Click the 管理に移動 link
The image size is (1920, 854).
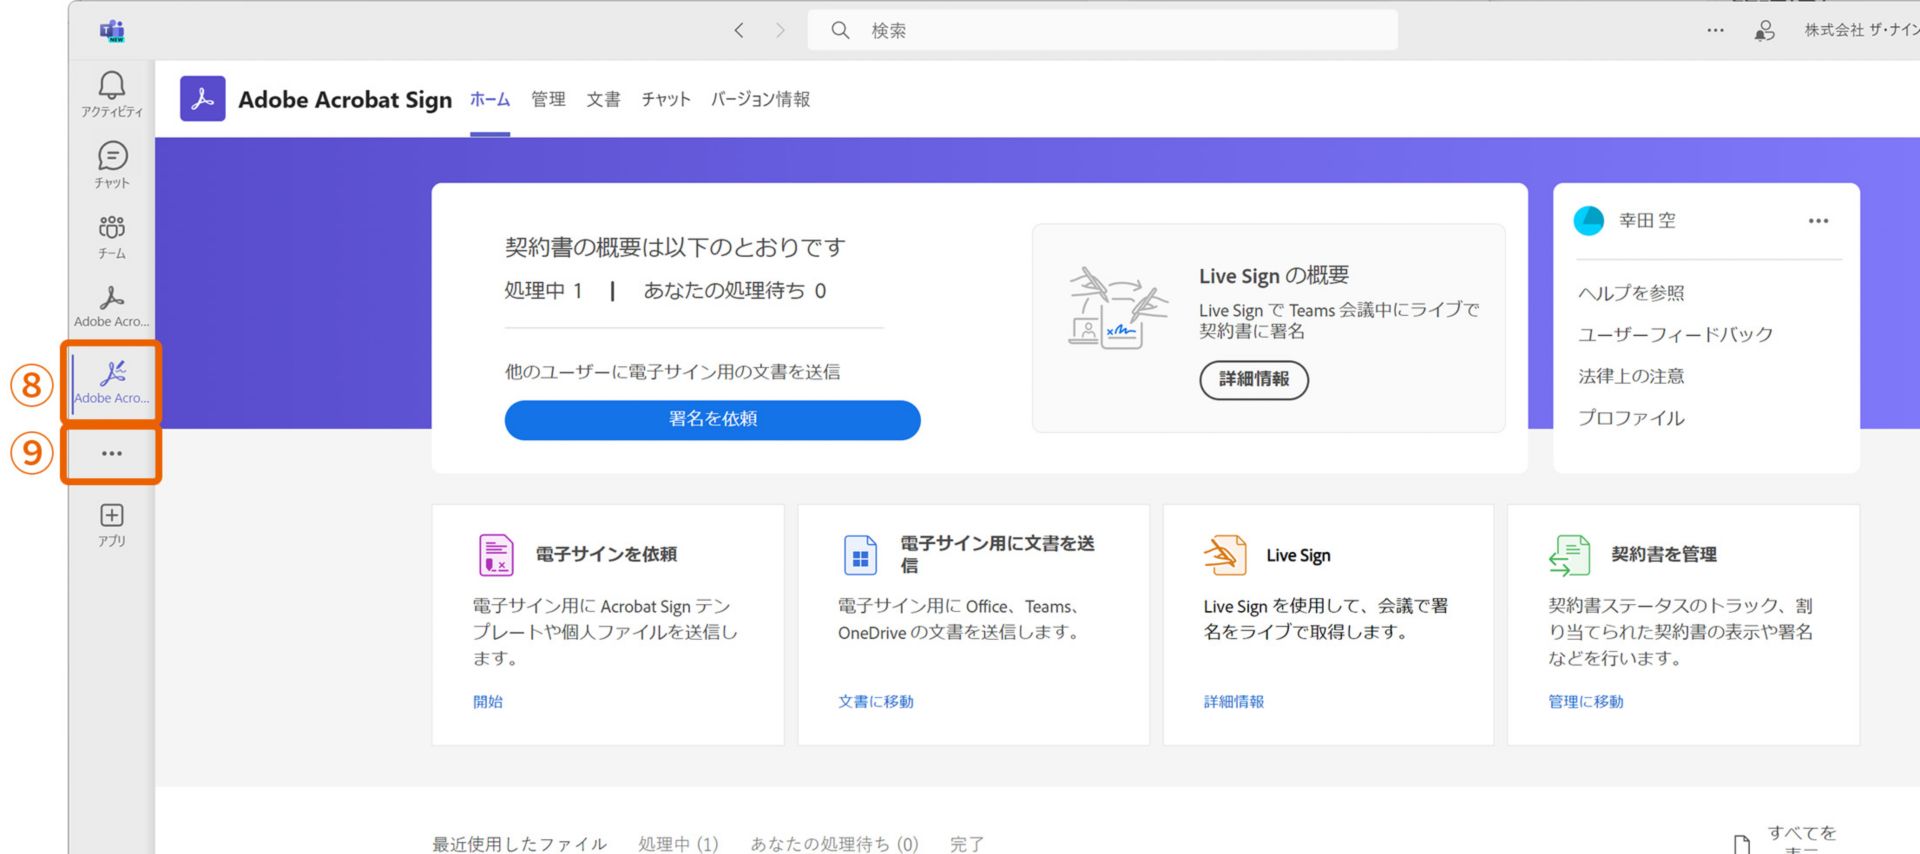[x=1586, y=702]
